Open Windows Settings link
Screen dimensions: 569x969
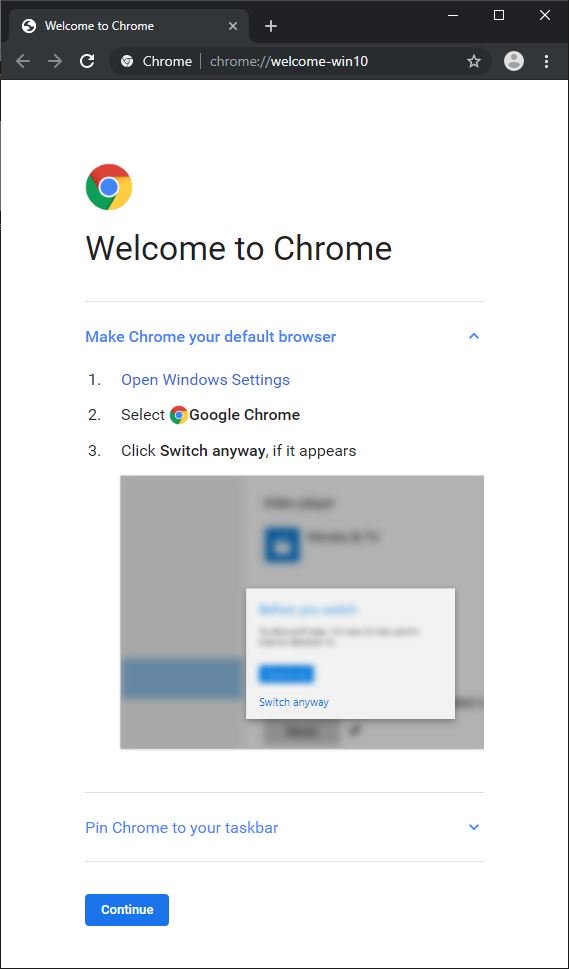pos(205,379)
